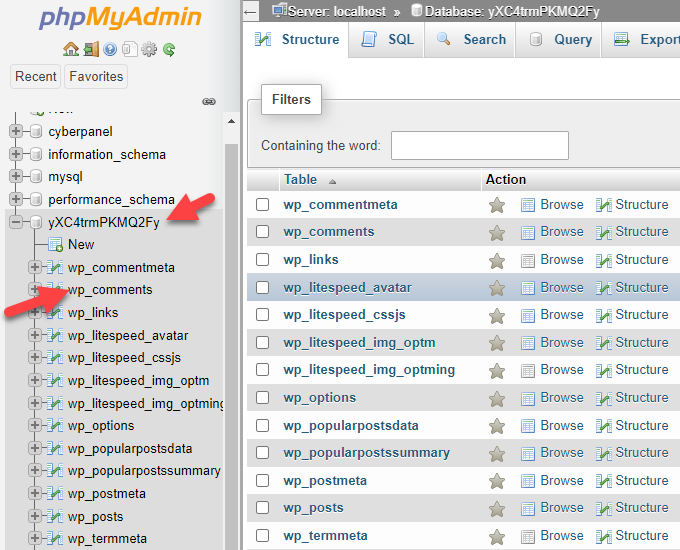Image resolution: width=680 pixels, height=550 pixels.
Task: Click the star icon for wp_options
Action: pyautogui.click(x=497, y=399)
